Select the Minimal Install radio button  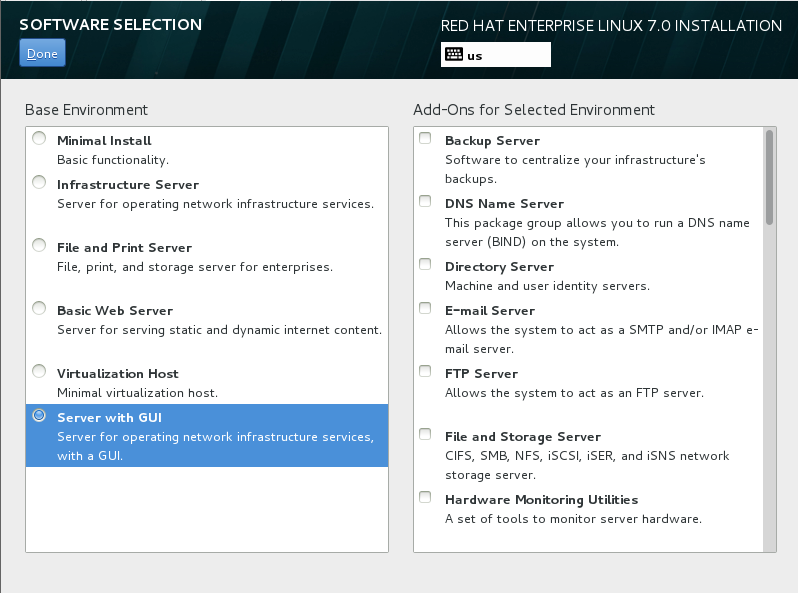pos(39,138)
